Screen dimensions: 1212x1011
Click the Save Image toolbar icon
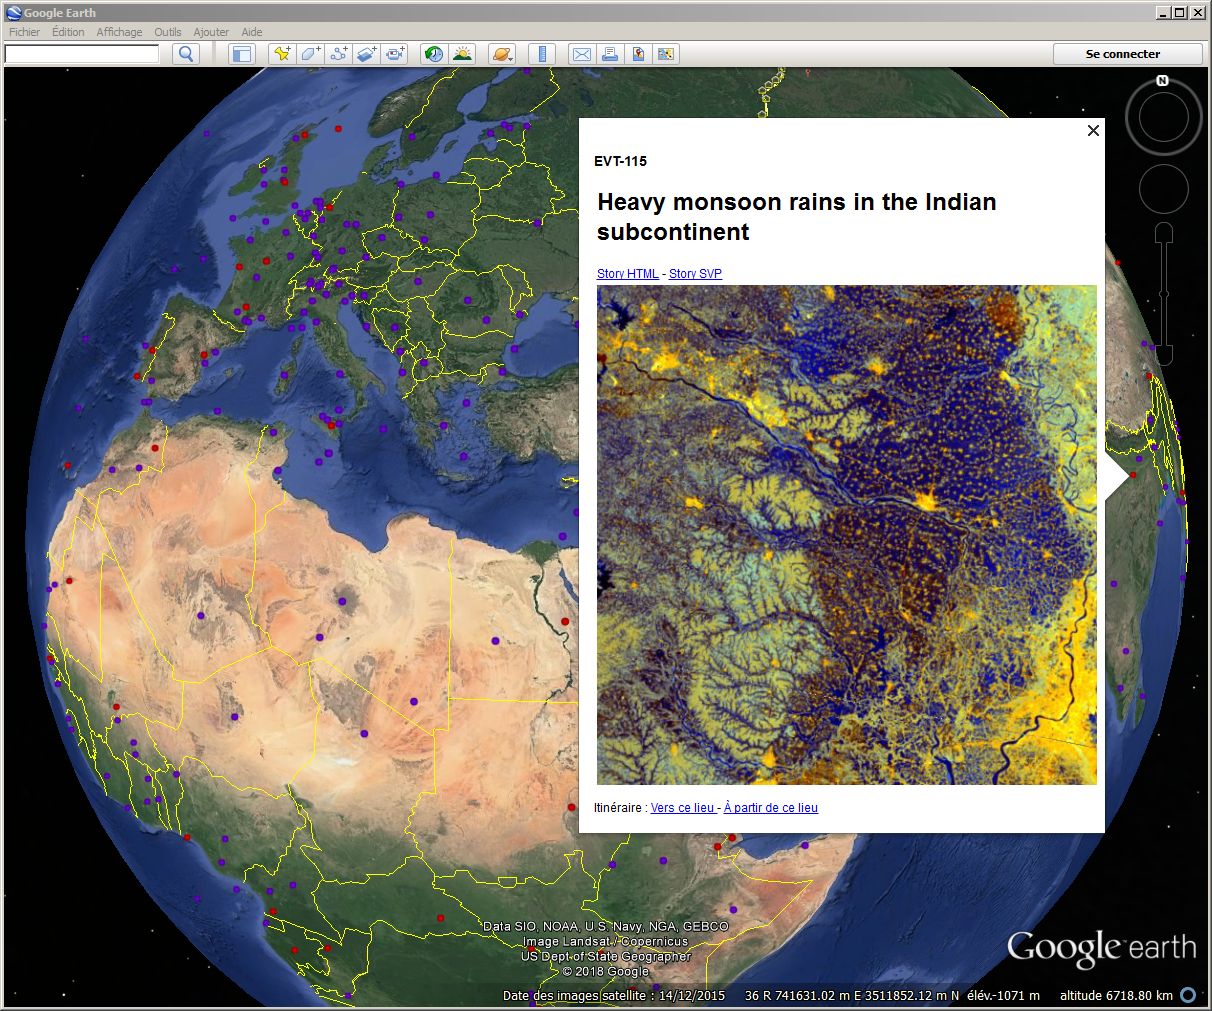point(637,54)
